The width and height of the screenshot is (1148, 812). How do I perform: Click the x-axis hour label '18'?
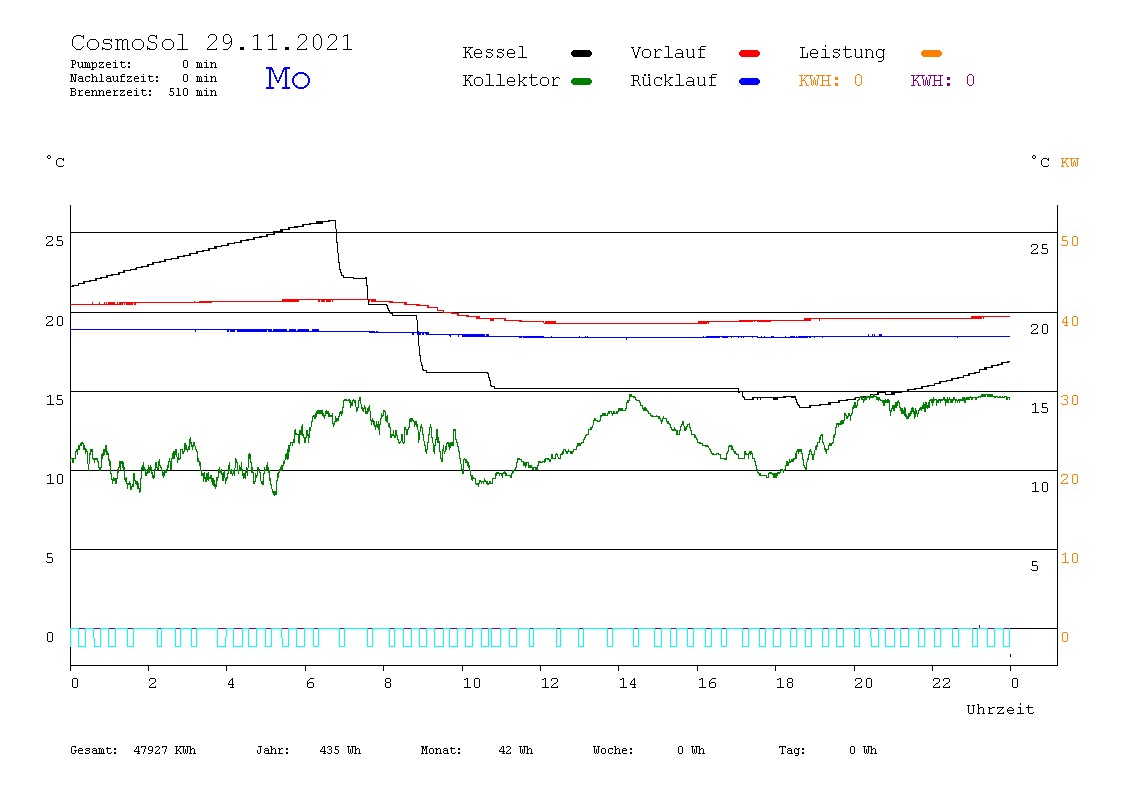click(784, 683)
